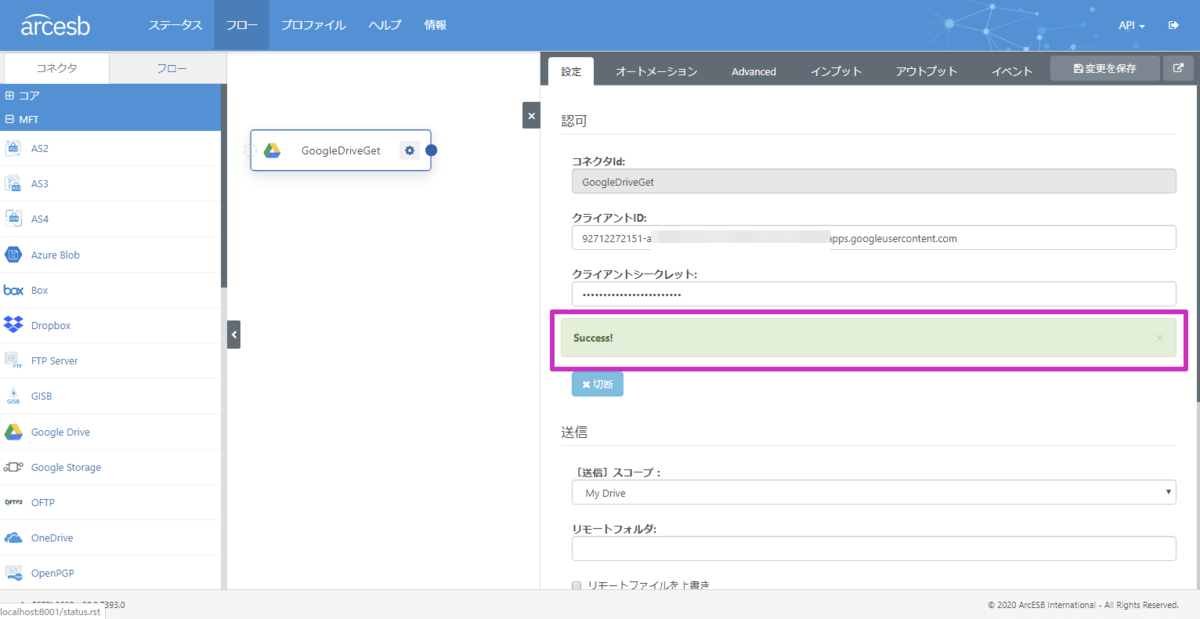Viewport: 1200px width, 619px height.
Task: Open the API dropdown menu
Action: [1131, 25]
